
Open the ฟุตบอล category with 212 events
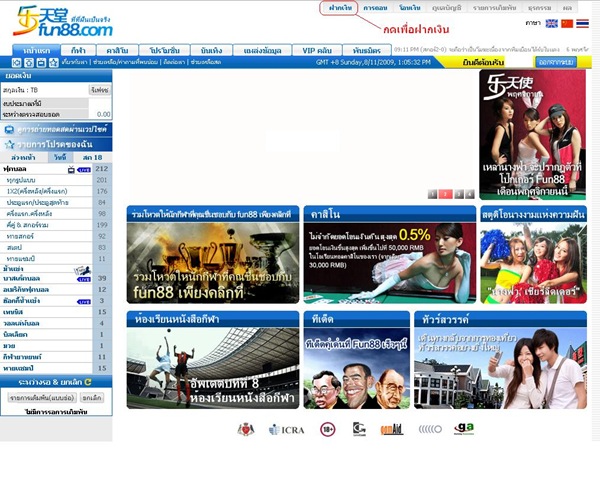coord(56,169)
